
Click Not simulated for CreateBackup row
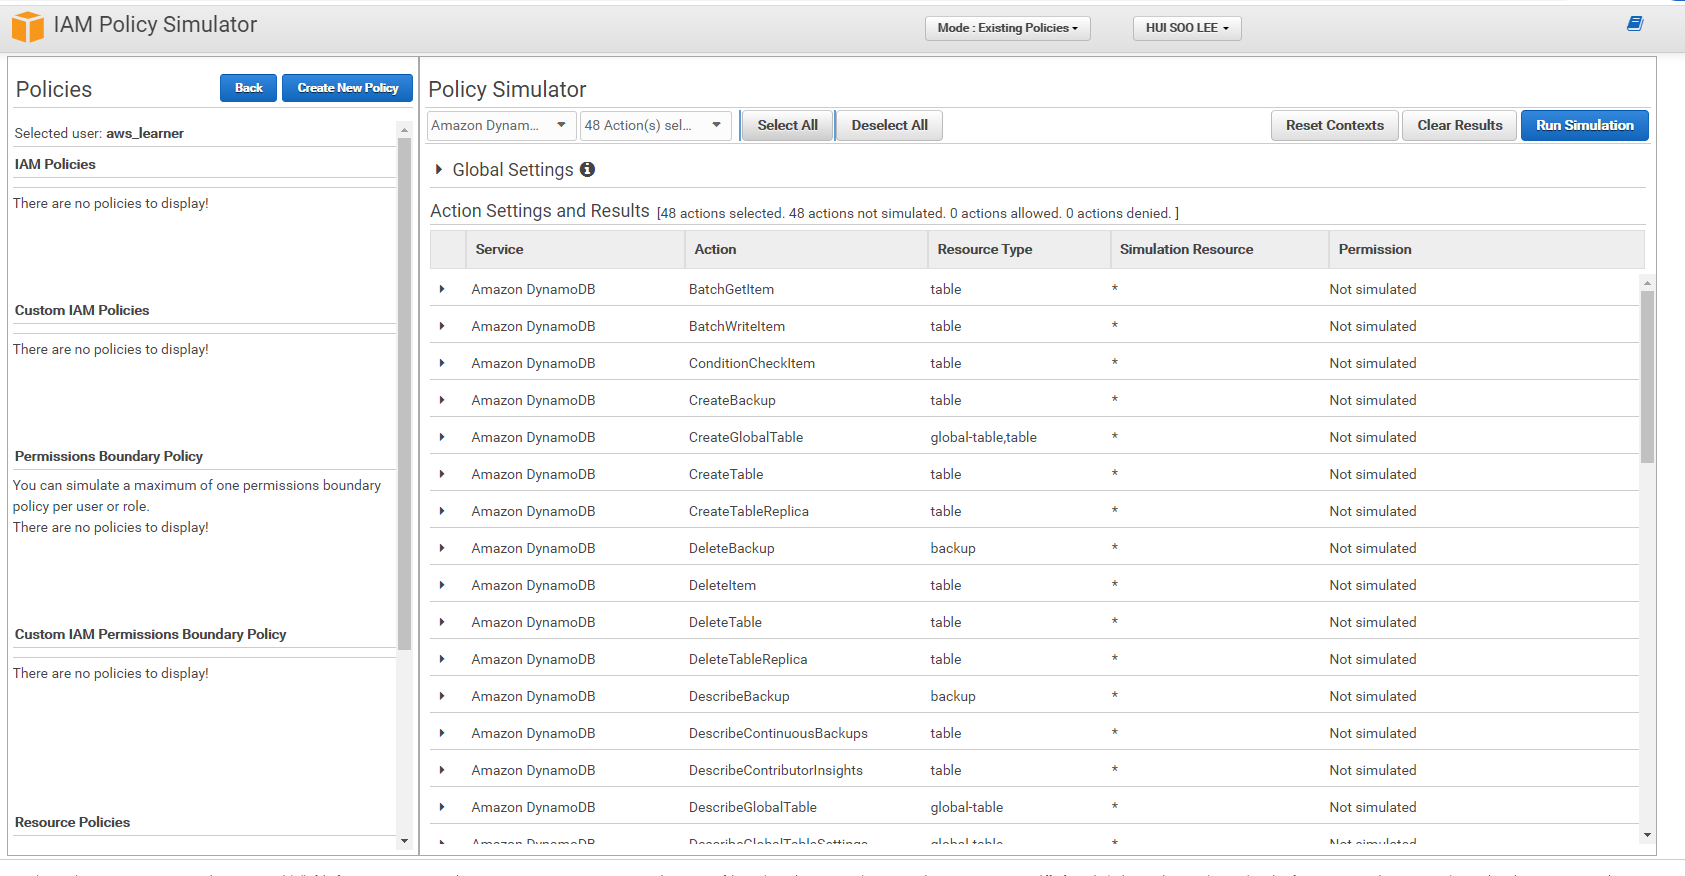point(1372,400)
